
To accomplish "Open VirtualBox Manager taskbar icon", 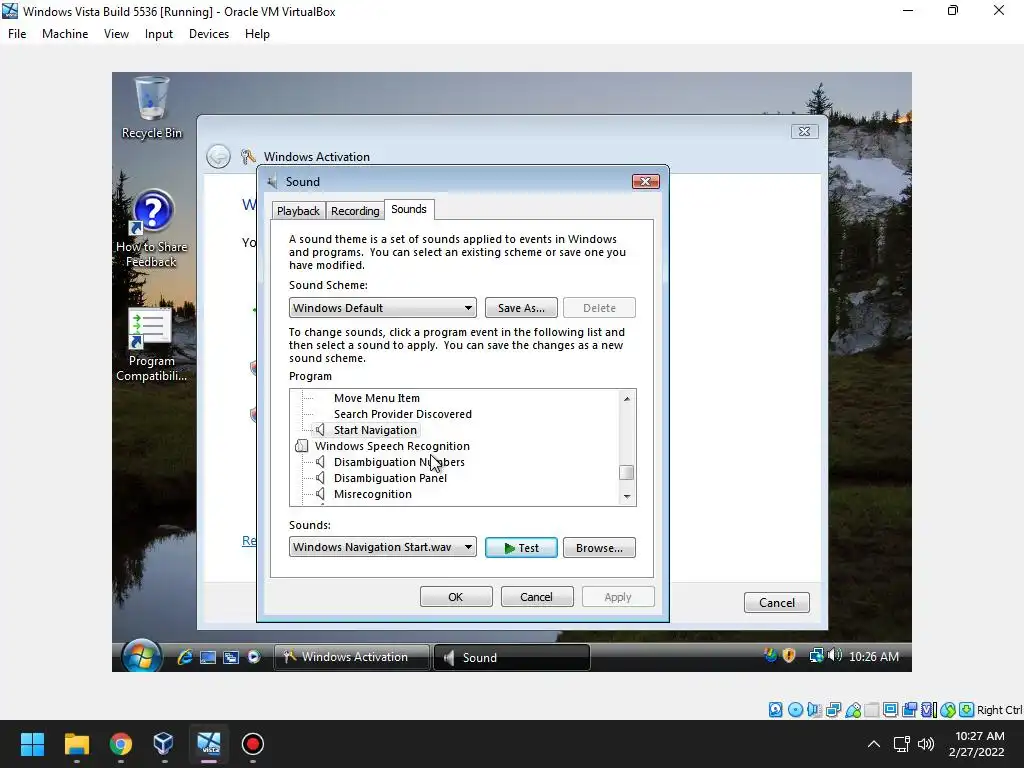I will pyautogui.click(x=164, y=744).
